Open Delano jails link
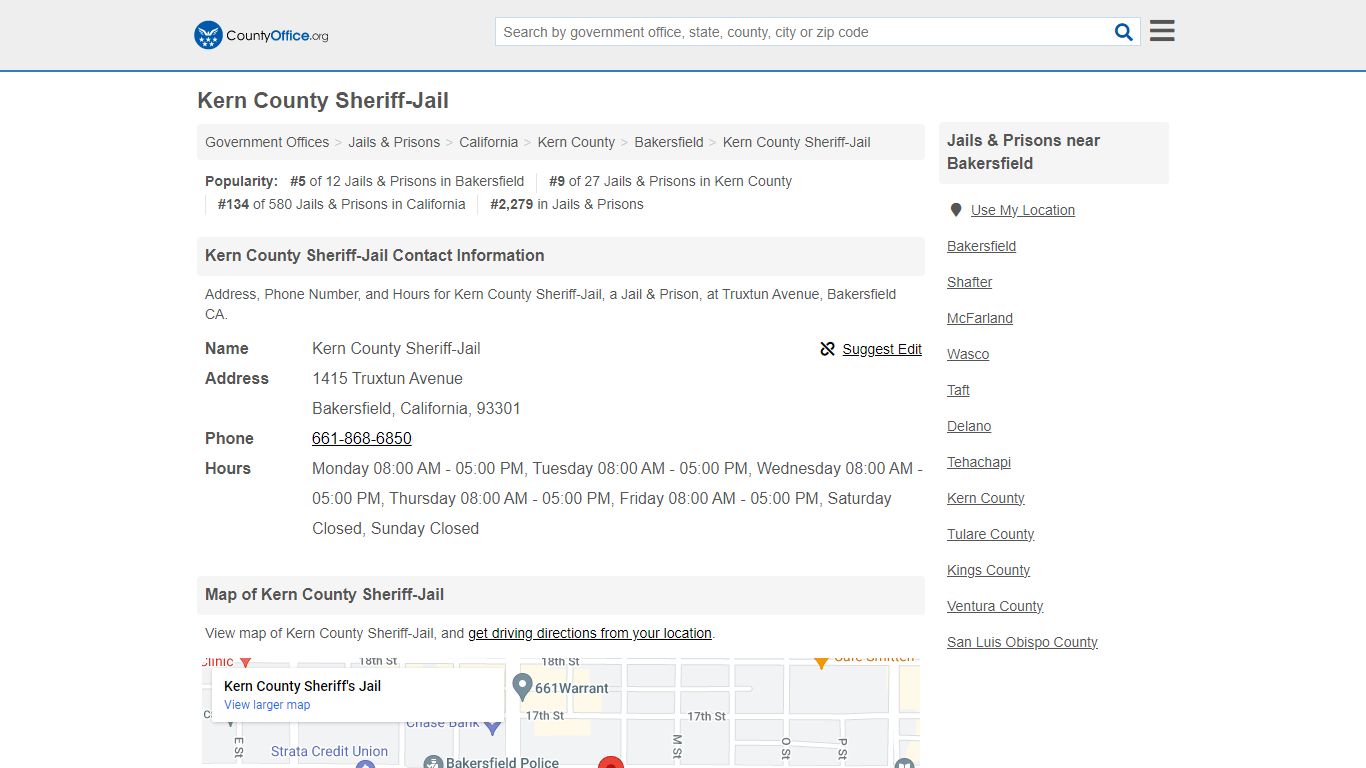 [969, 426]
